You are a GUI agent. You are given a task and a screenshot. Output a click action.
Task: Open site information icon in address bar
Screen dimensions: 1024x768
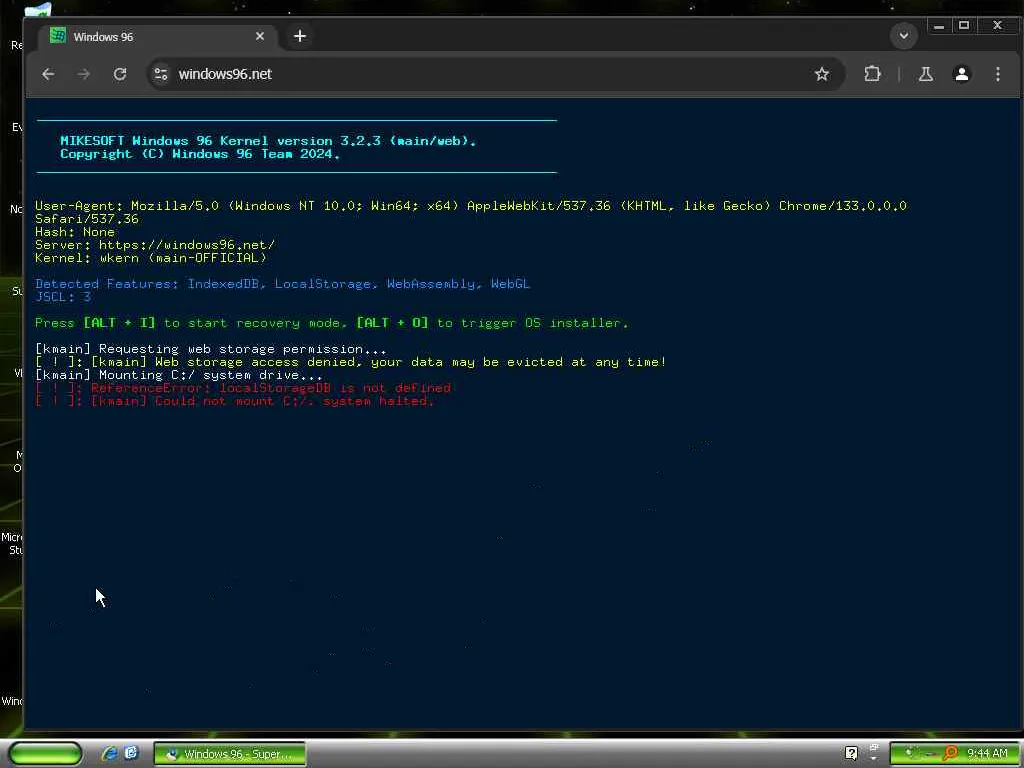pyautogui.click(x=161, y=74)
